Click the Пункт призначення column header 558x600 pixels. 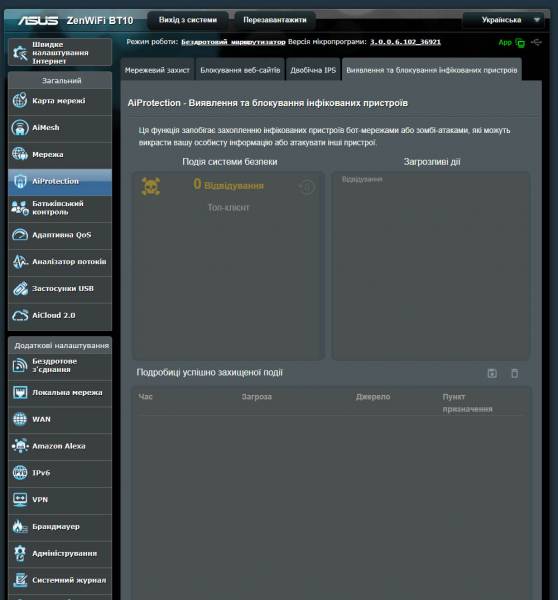coord(467,403)
